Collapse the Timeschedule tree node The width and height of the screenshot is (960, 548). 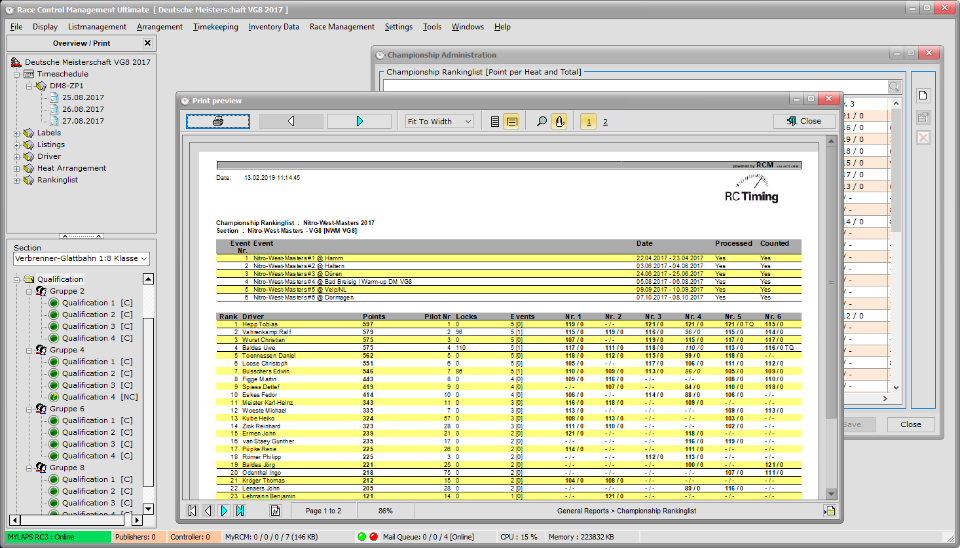[x=17, y=74]
